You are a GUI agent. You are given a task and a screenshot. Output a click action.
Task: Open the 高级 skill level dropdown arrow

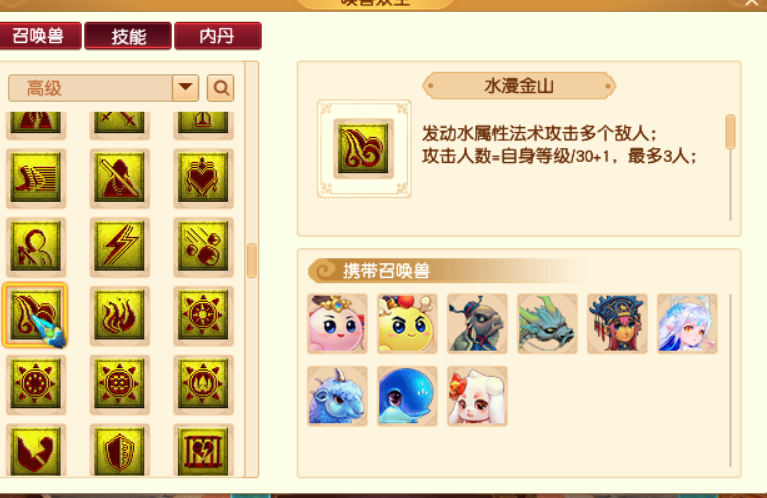click(x=185, y=88)
